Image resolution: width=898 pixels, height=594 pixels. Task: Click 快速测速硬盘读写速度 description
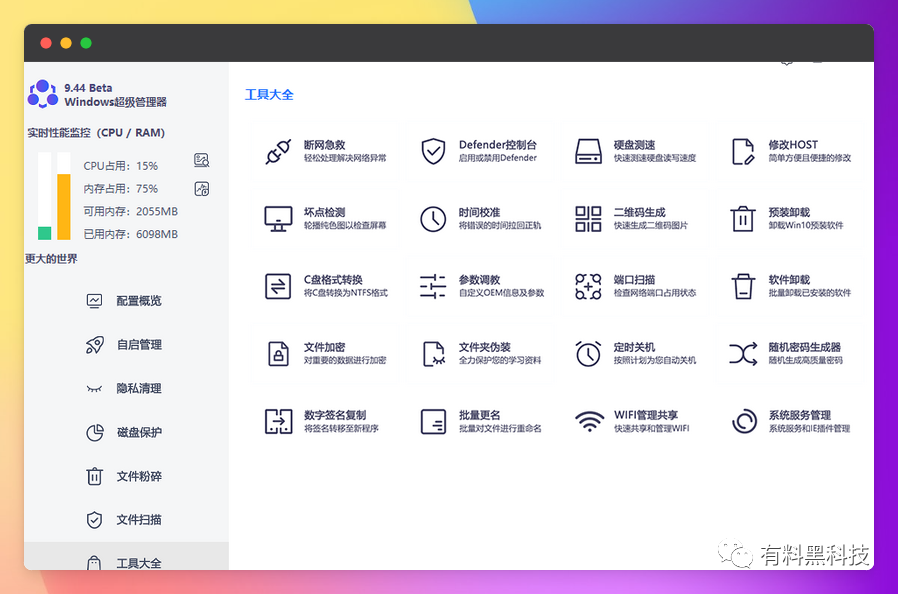(655, 158)
